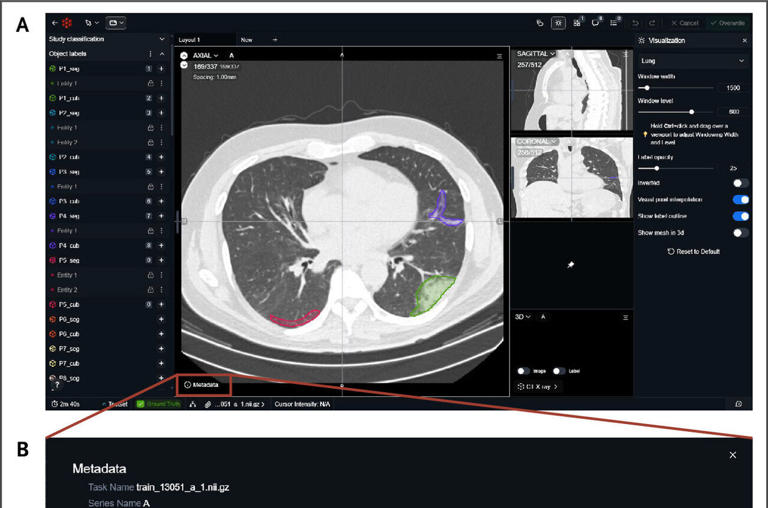The image size is (768, 508).
Task: Toggle Voxel pixel interpolation switch
Action: (741, 199)
